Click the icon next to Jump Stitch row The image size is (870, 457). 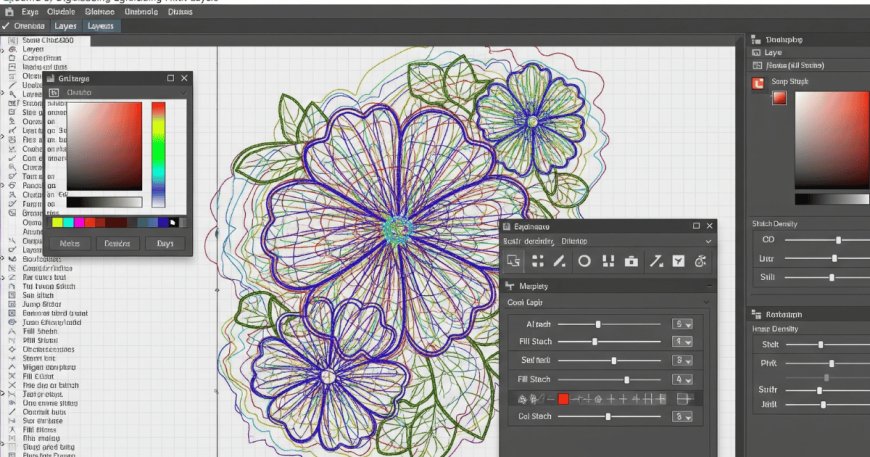pos(12,304)
